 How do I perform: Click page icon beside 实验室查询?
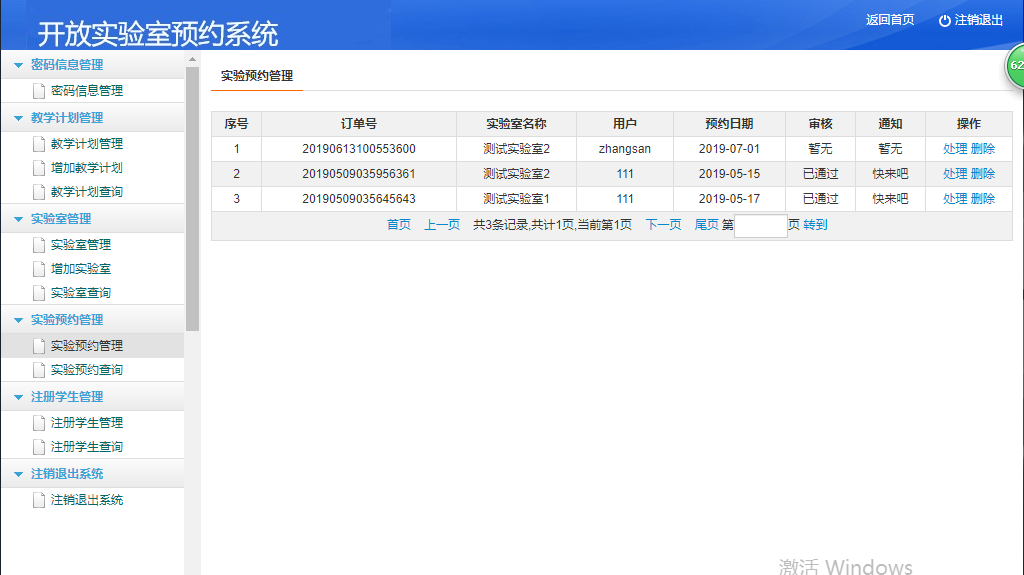click(39, 293)
